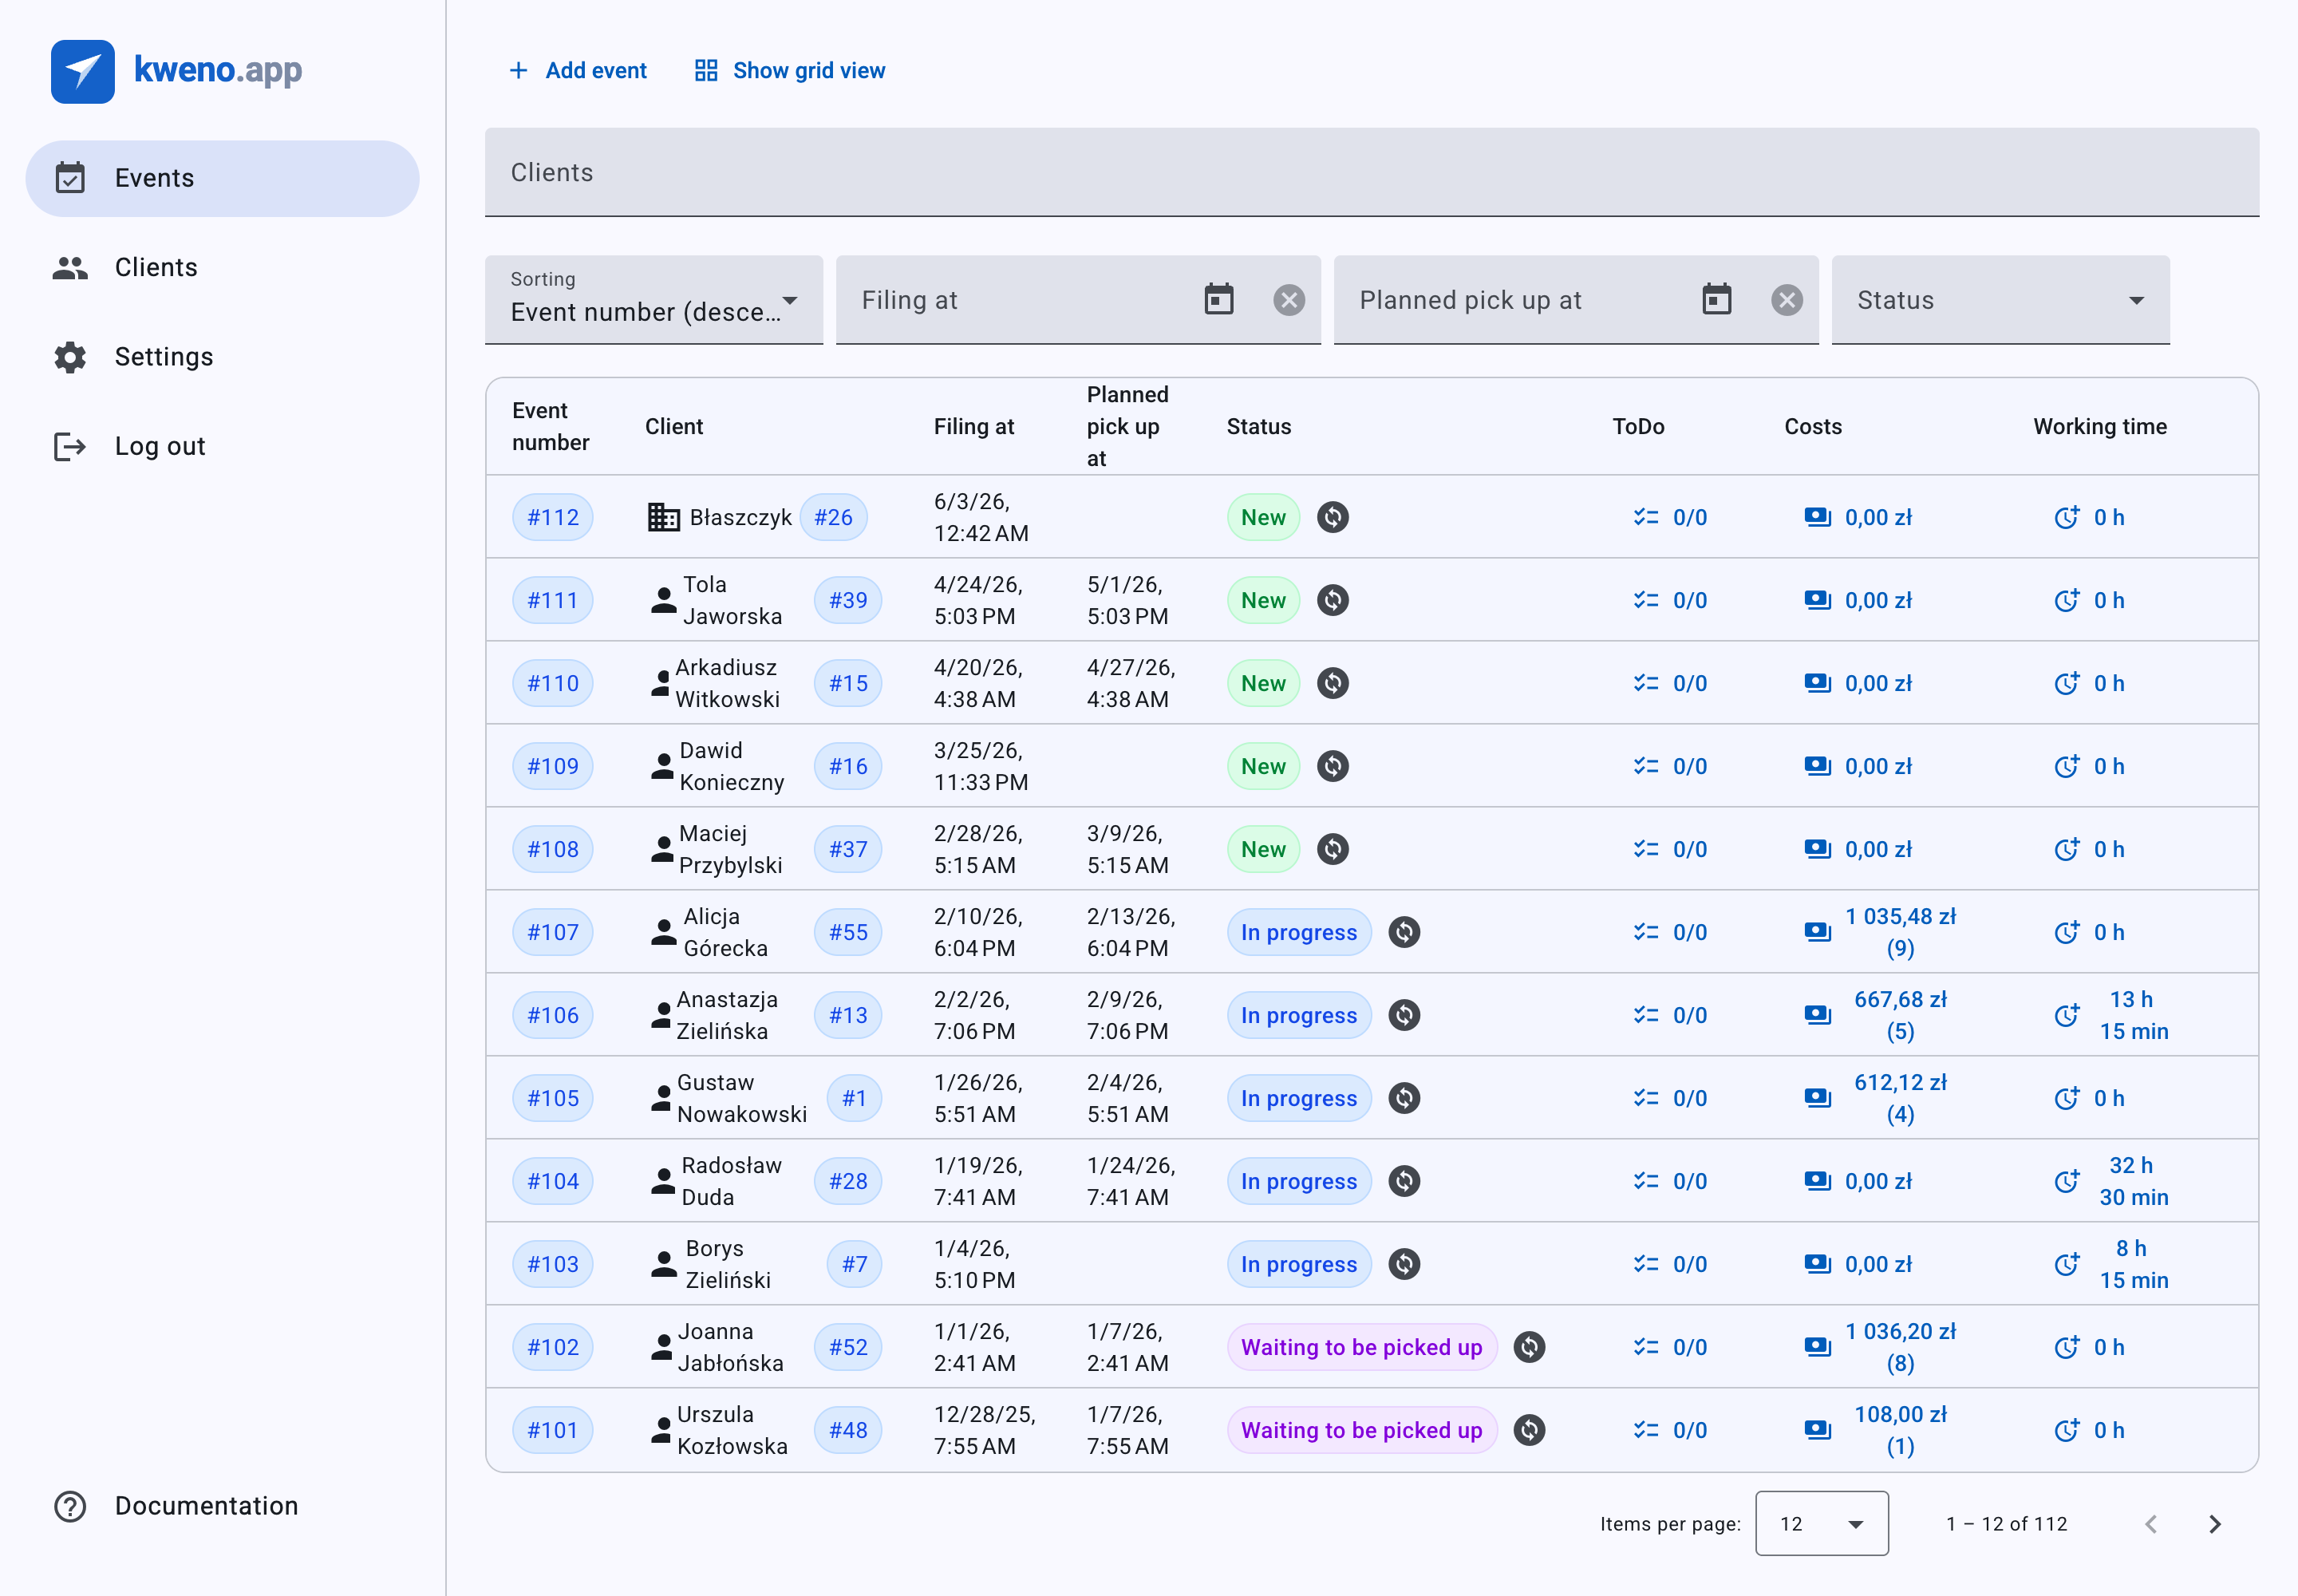Open ToDo checklist for event #112
The image size is (2298, 1596).
[x=1670, y=517]
